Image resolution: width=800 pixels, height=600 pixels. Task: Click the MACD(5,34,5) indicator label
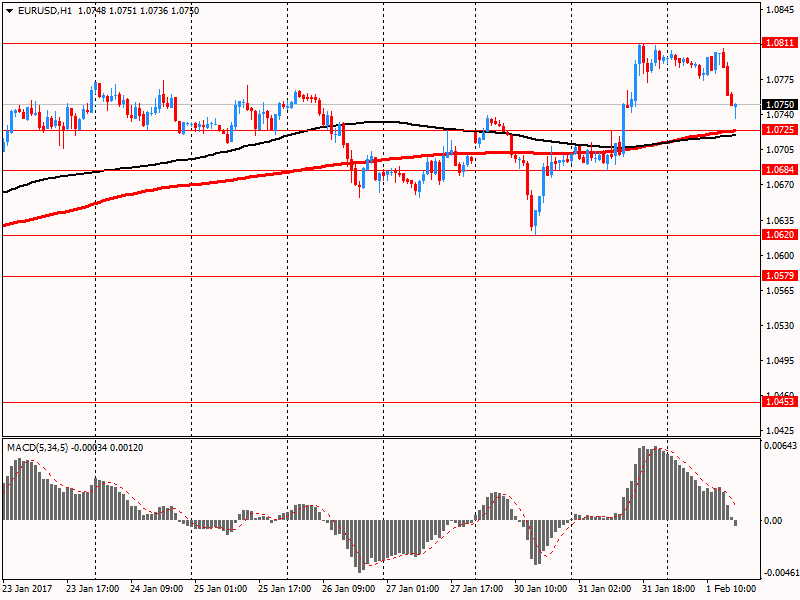[36, 447]
